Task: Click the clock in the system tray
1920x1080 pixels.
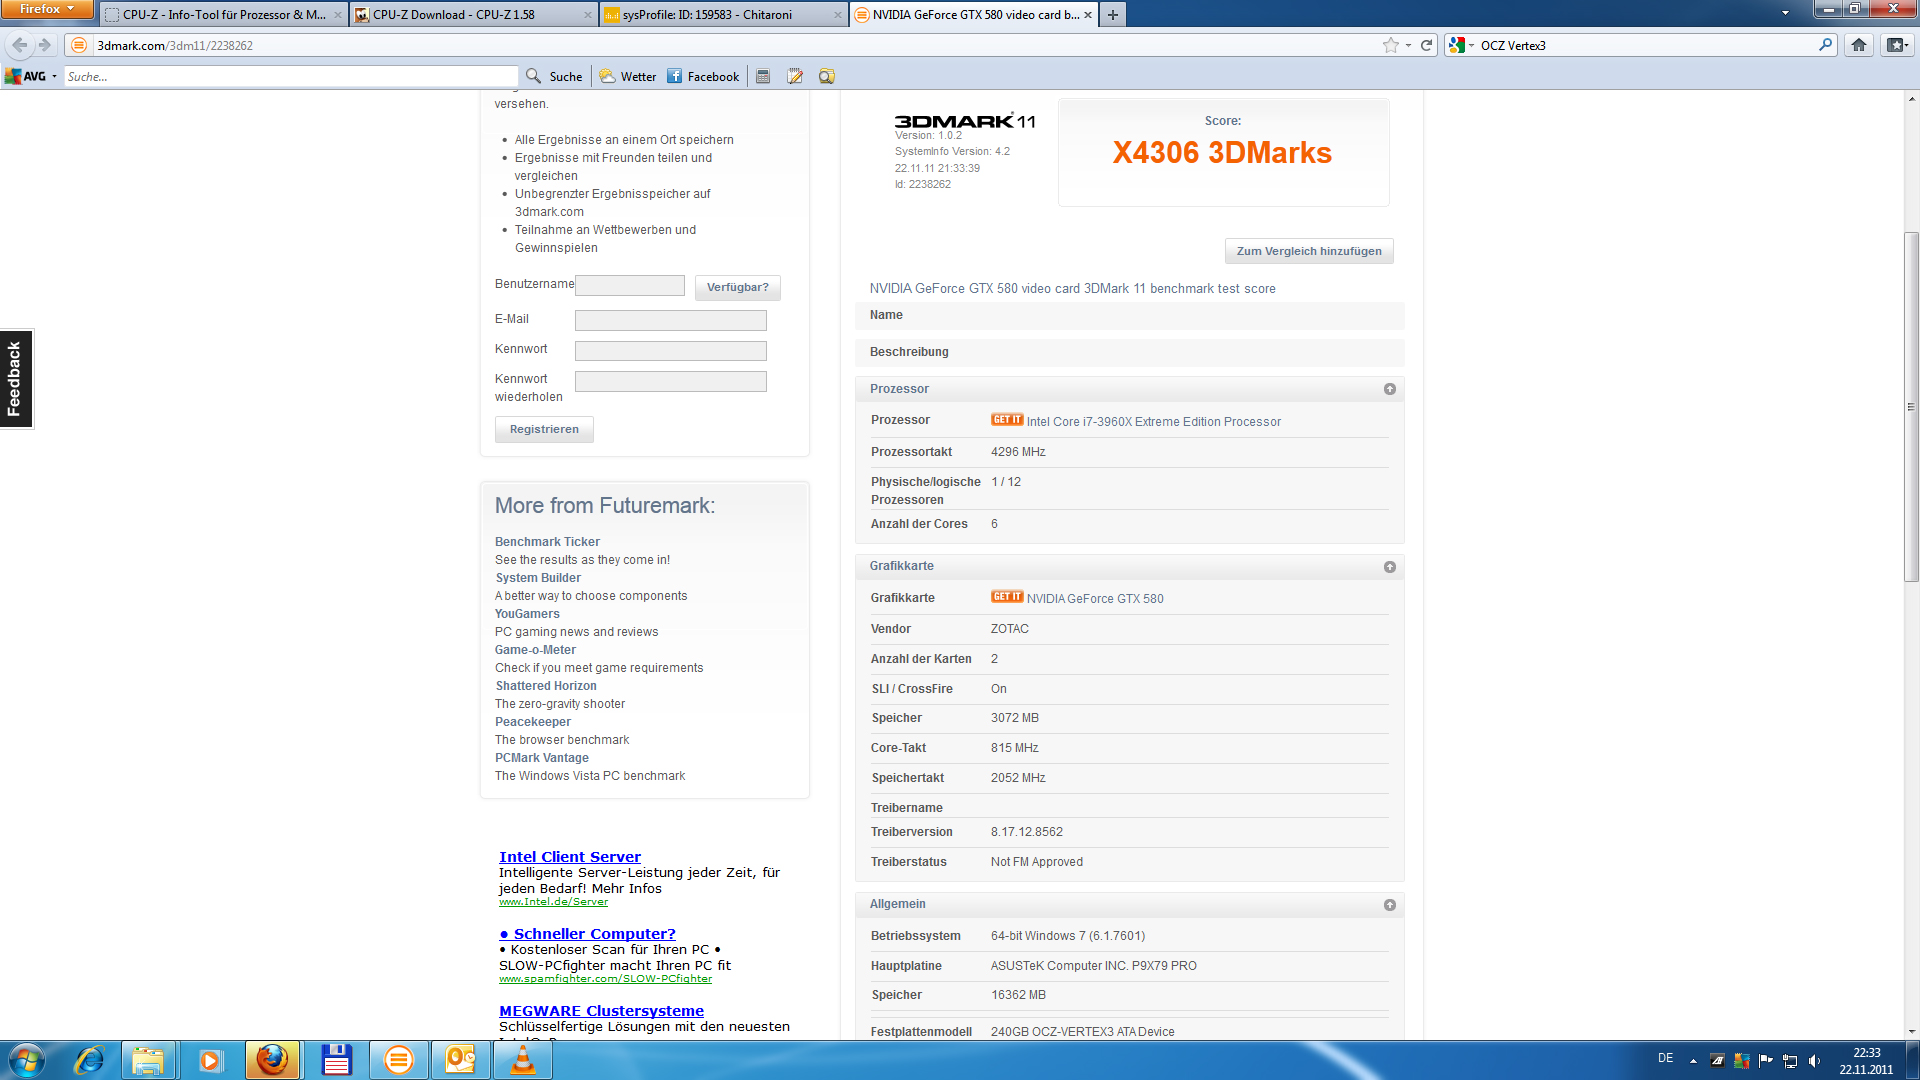Action: tap(1866, 1061)
